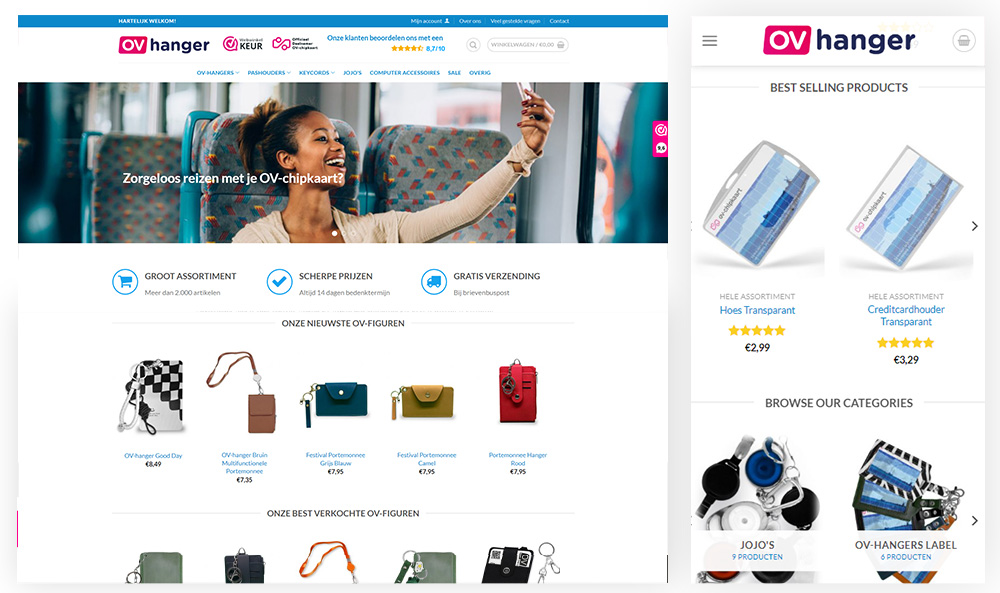Click the Webwinkel Keur badge
This screenshot has height=593, width=1000.
243,44
